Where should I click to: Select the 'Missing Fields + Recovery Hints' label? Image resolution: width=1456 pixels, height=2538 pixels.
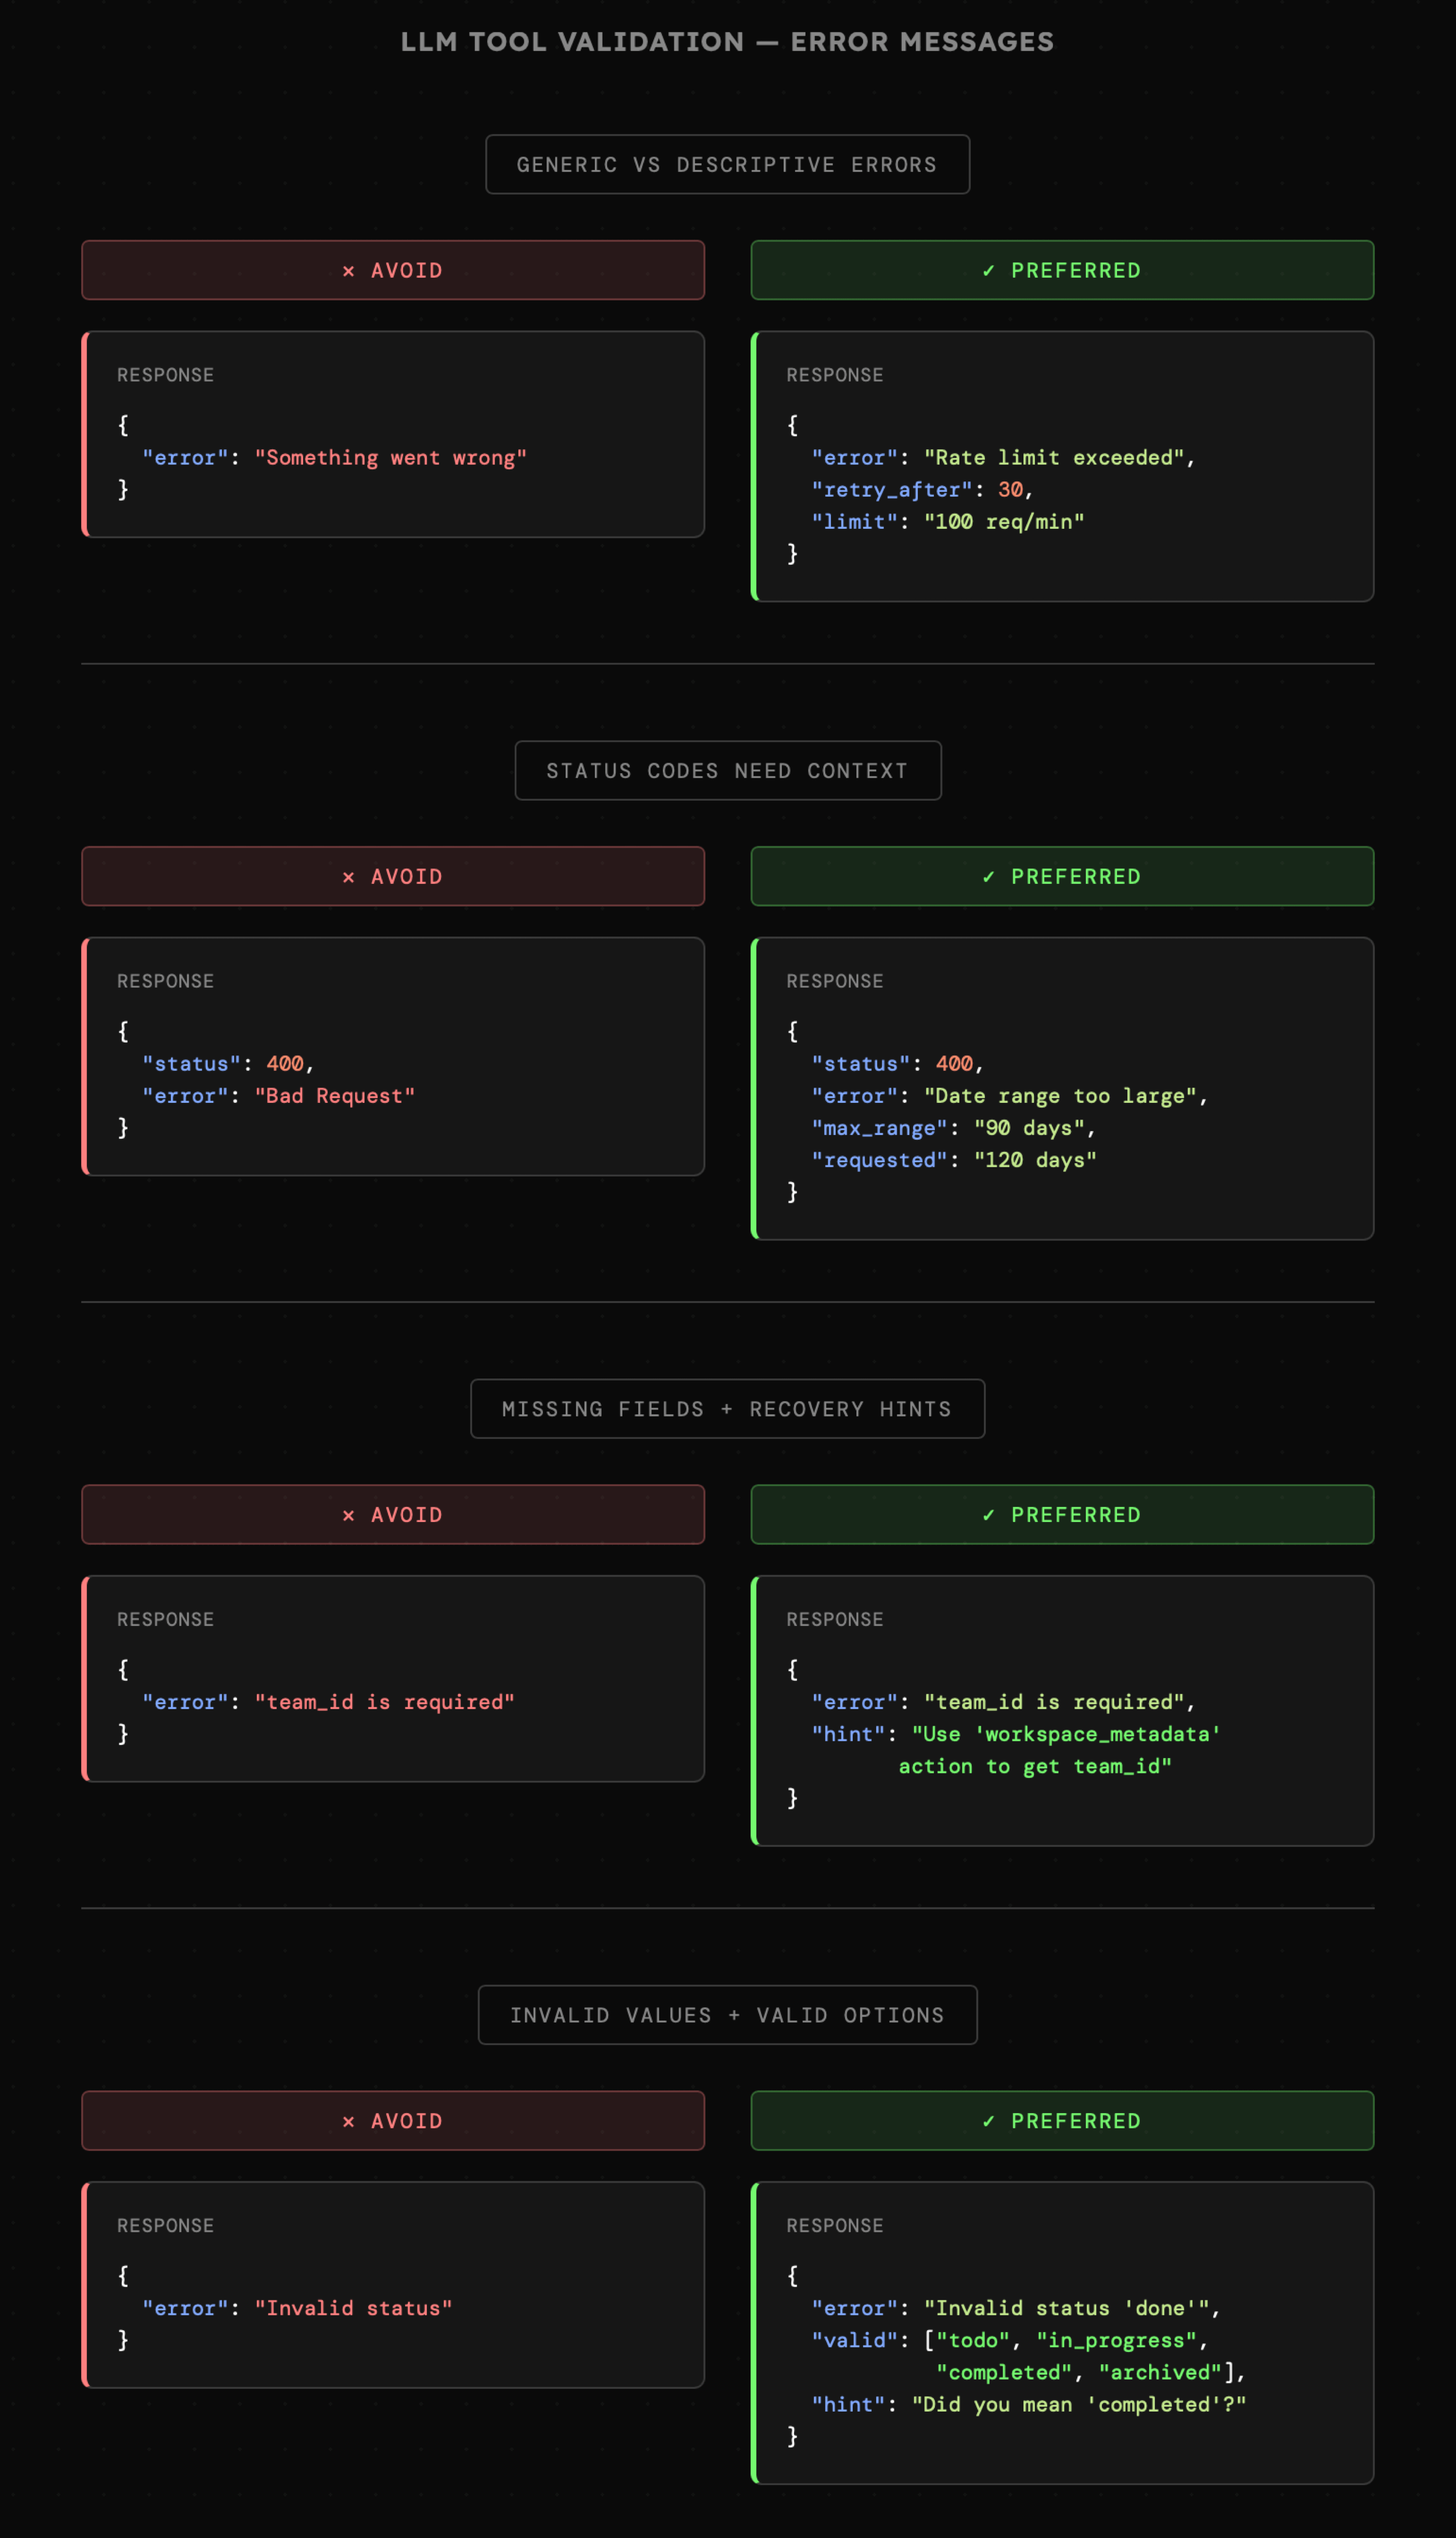point(727,1409)
